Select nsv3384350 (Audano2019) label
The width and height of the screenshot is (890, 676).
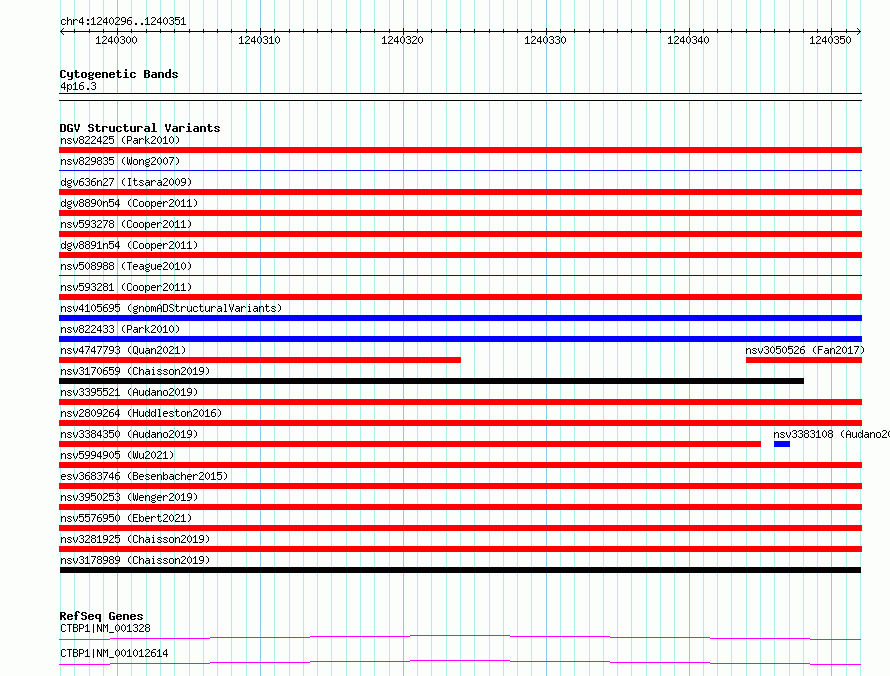tap(129, 434)
